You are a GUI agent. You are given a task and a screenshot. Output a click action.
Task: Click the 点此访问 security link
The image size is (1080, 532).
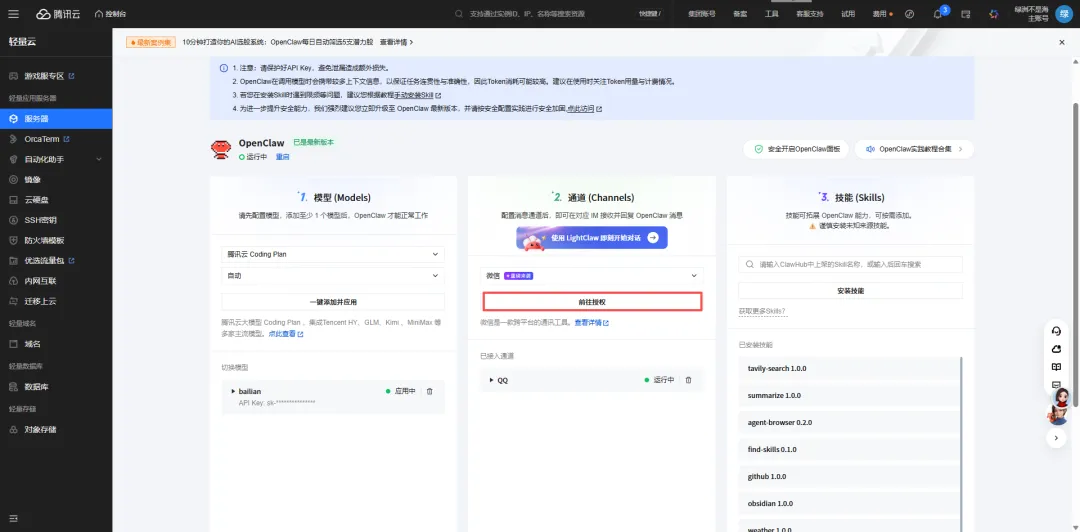[581, 109]
